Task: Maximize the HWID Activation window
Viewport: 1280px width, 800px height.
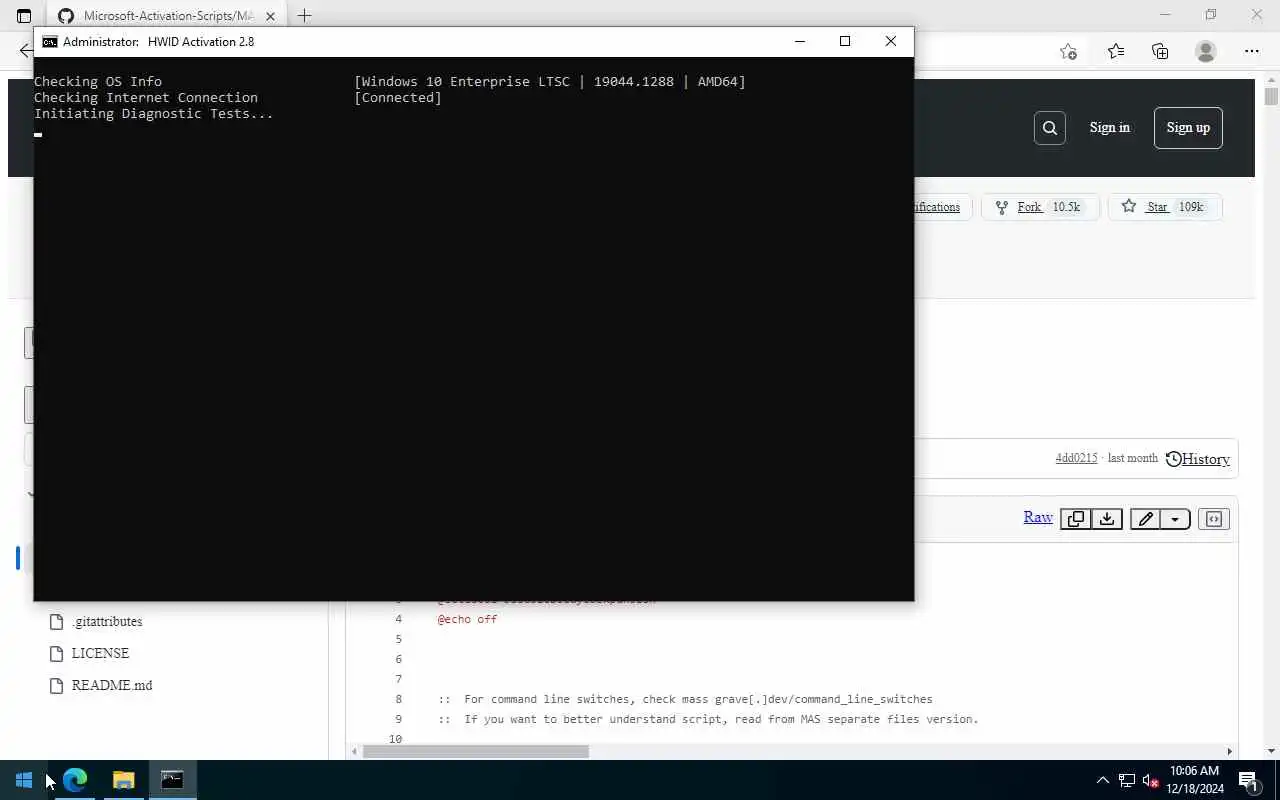Action: point(845,41)
